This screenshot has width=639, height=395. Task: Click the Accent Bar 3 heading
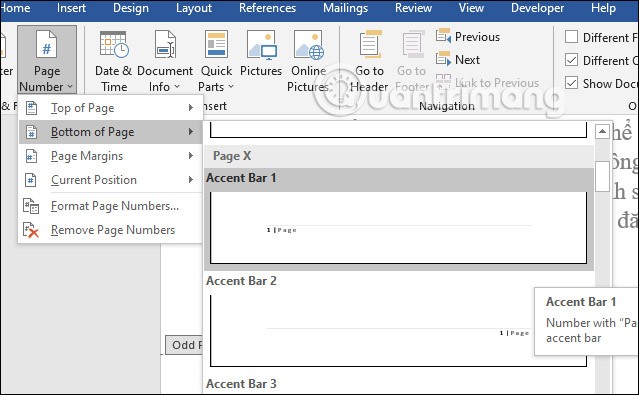[241, 384]
